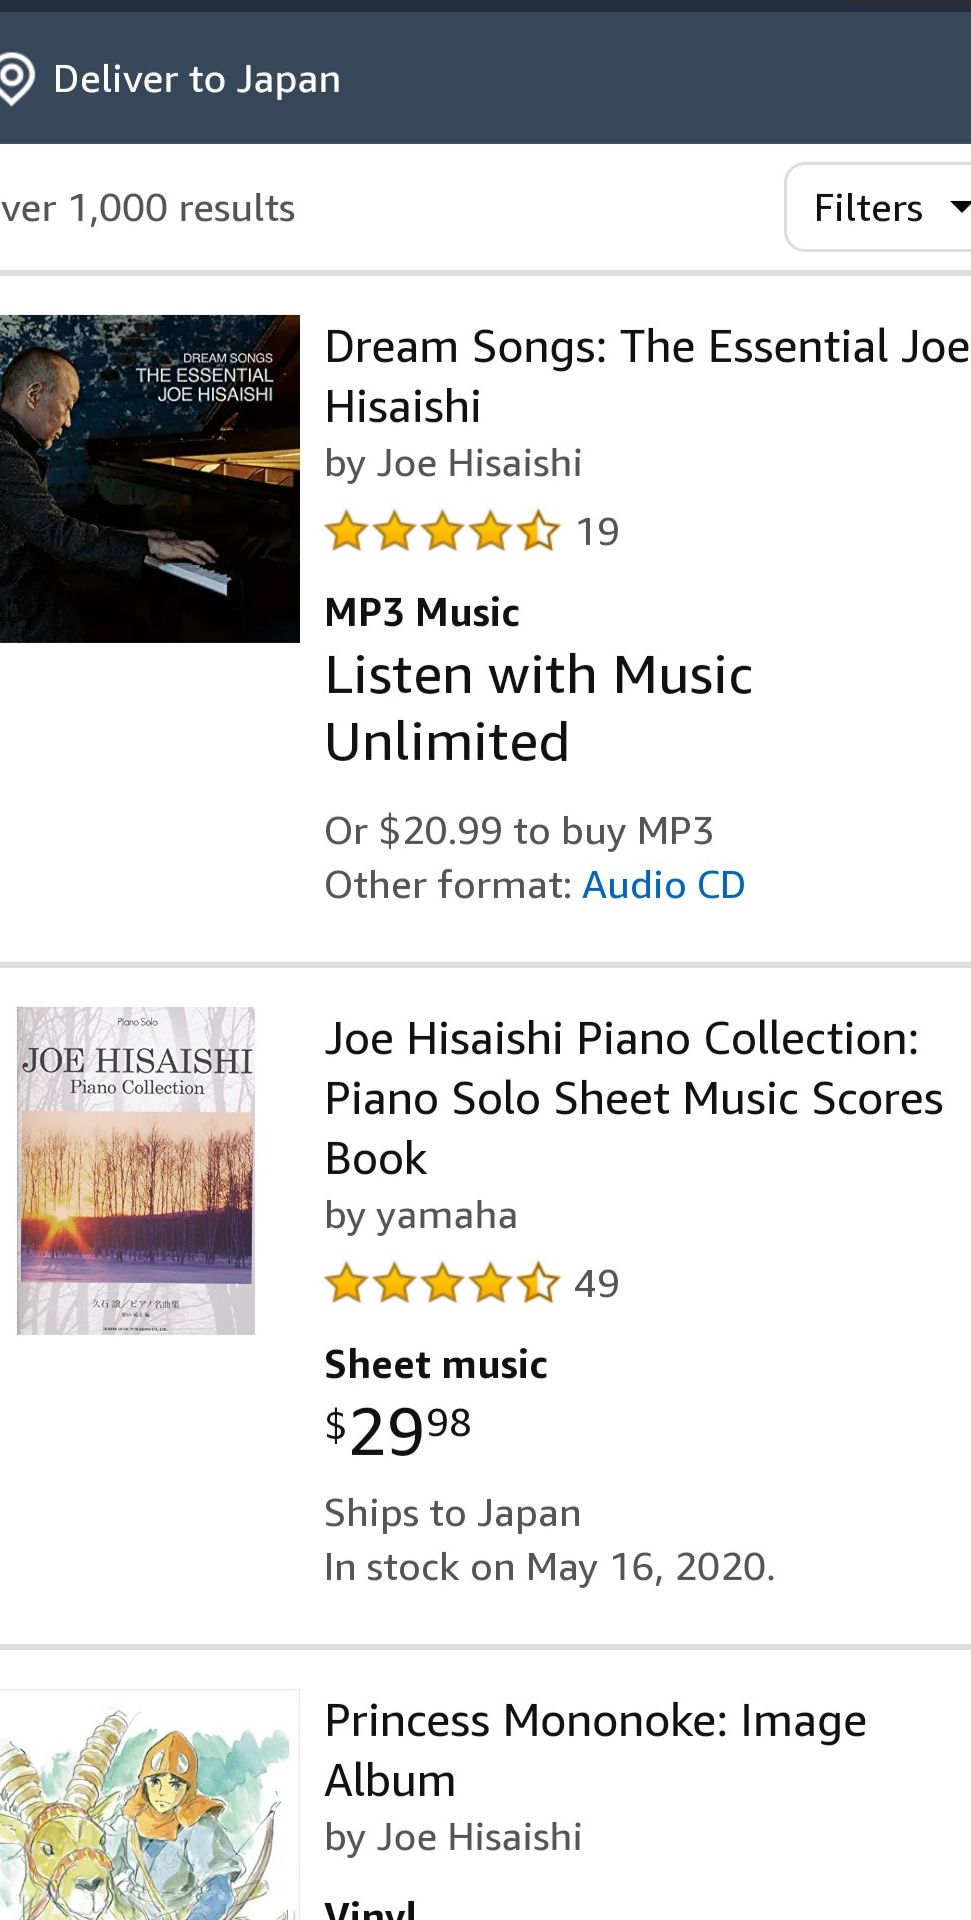
Task: Open the Dream Songs album cover thumbnail
Action: pos(150,479)
